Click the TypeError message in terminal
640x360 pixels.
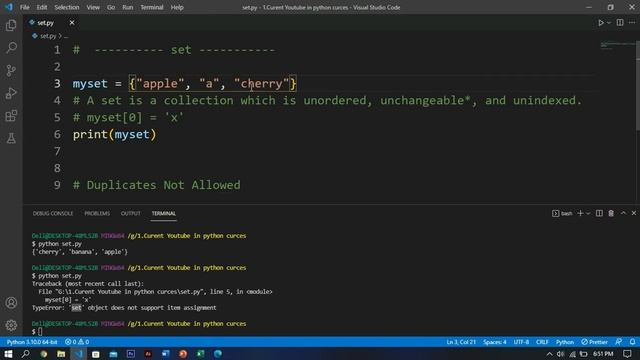(124, 308)
